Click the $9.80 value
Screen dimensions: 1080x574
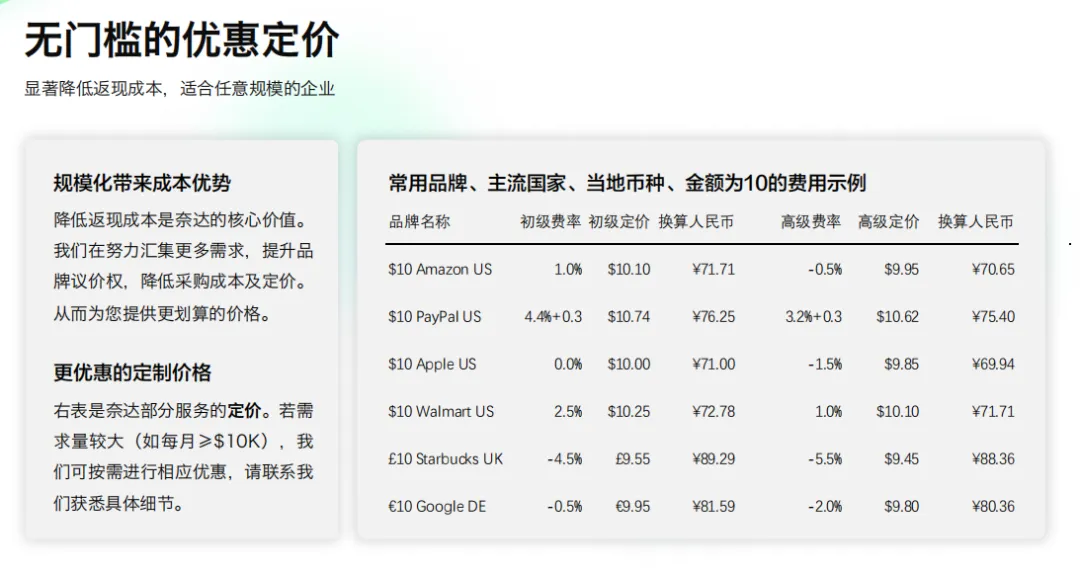point(902,507)
